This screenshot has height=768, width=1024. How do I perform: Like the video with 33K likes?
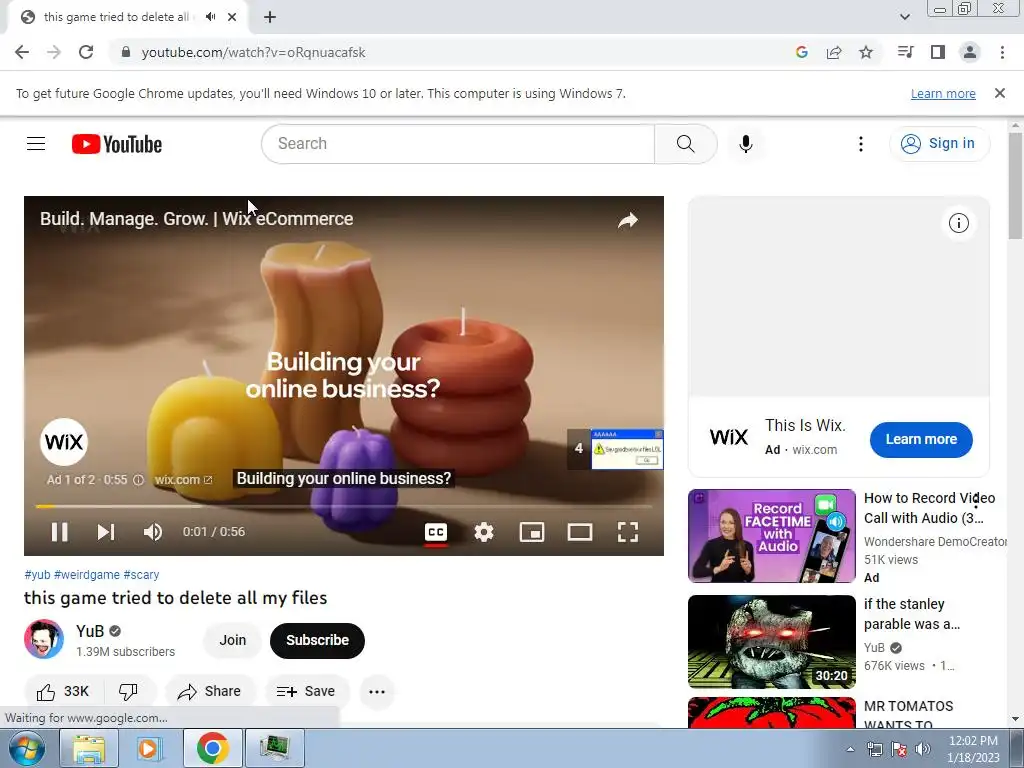tap(62, 692)
